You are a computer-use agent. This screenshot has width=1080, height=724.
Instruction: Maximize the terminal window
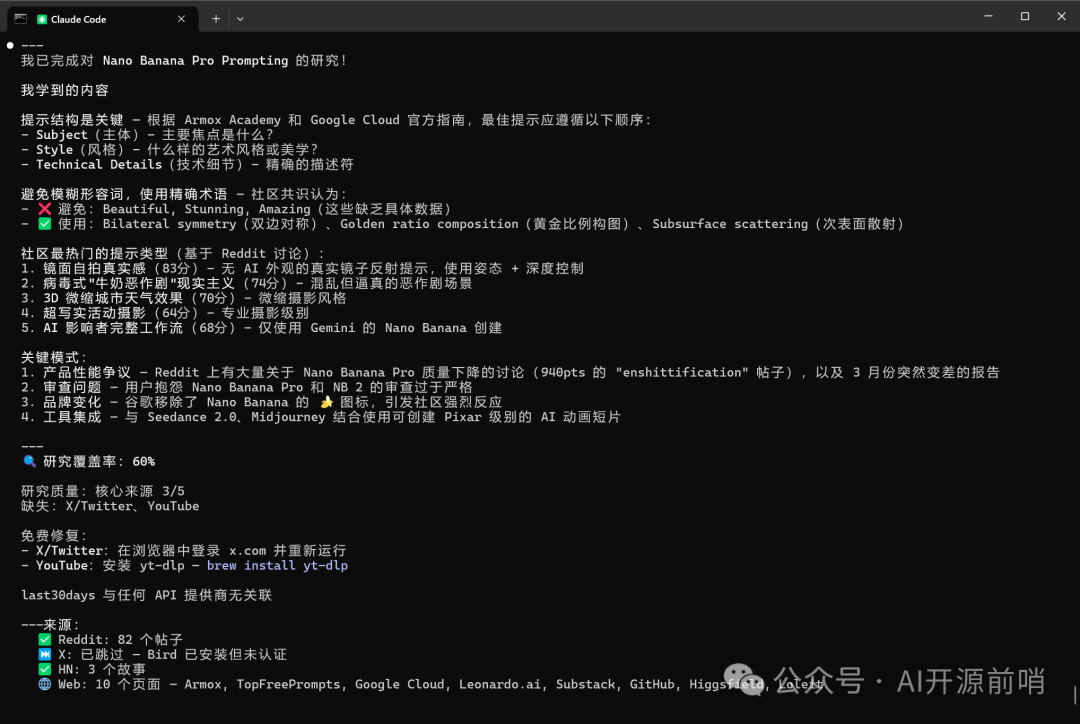[1024, 16]
